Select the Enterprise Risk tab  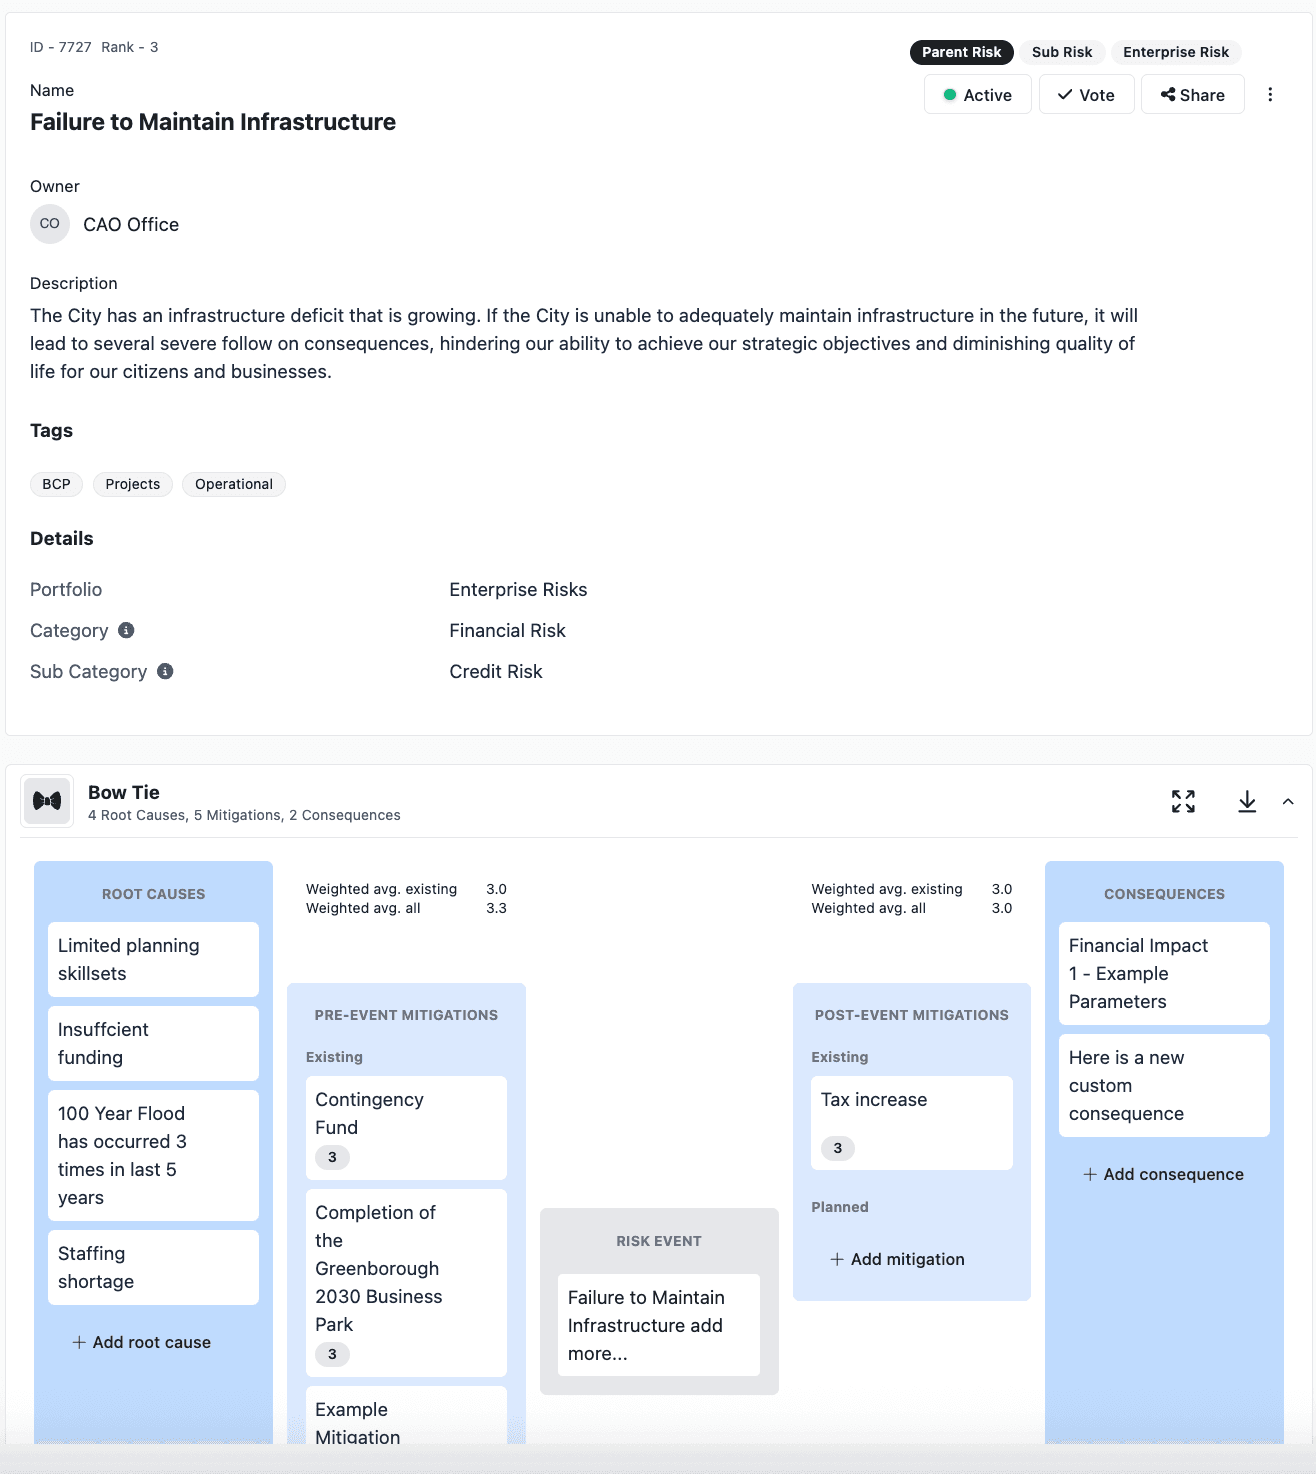tap(1176, 52)
